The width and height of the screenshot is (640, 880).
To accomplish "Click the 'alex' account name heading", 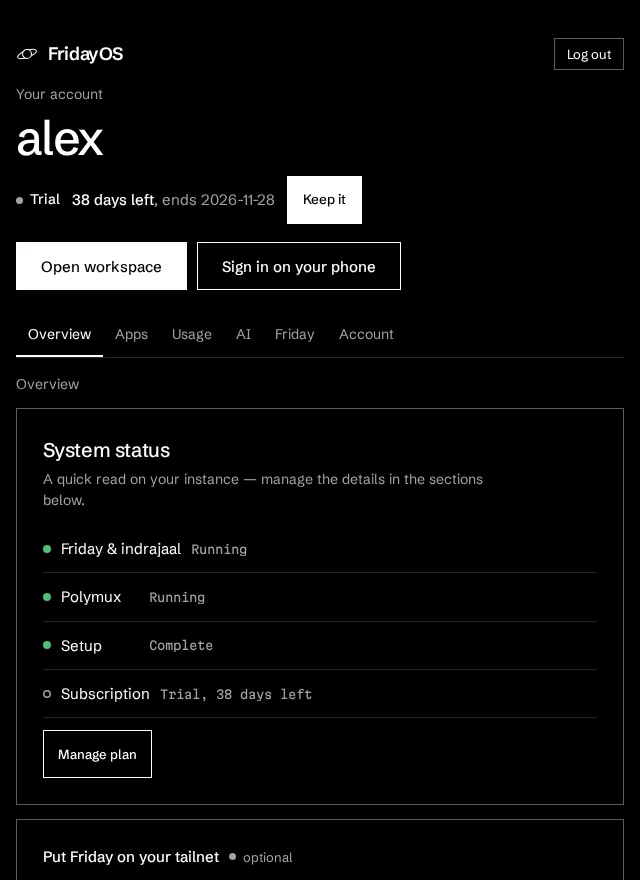I will coord(60,139).
